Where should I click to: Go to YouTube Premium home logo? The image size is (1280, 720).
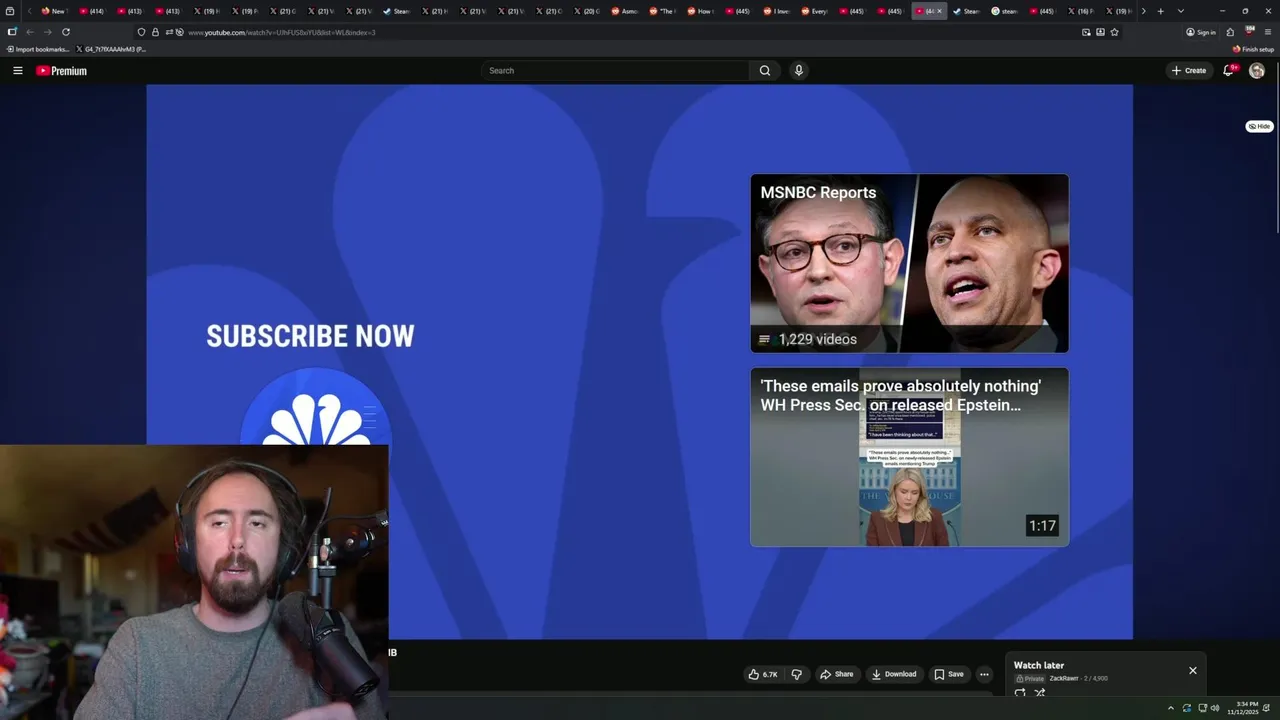point(61,70)
